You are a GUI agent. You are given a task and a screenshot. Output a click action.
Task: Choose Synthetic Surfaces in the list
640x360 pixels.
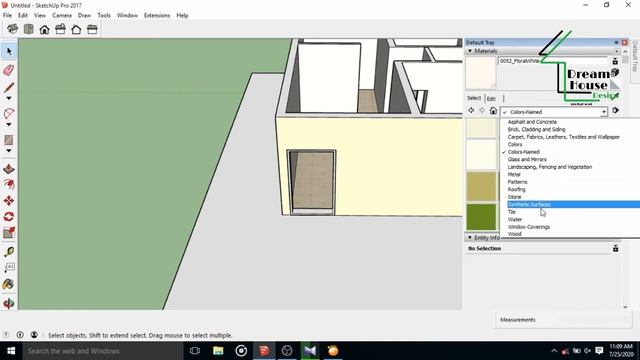573,204
